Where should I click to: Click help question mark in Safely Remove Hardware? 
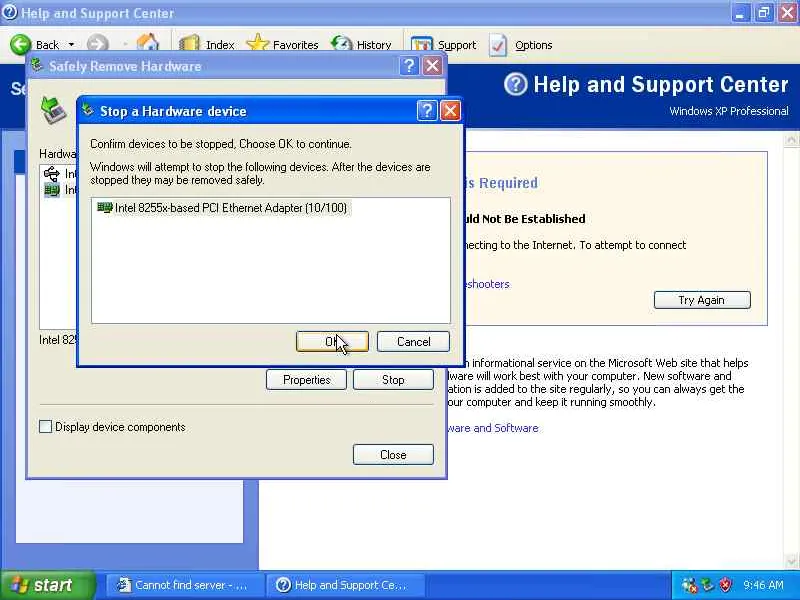409,66
